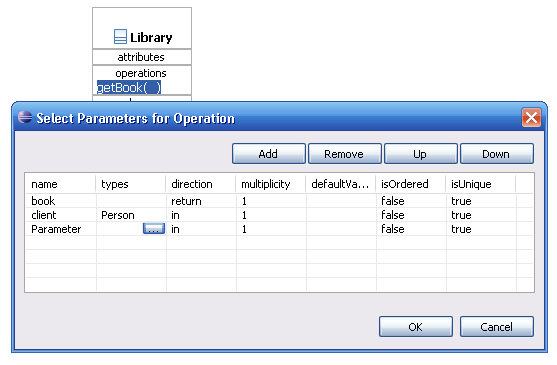Click the Eclipse icon in dialog title bar
This screenshot has width=557, height=365.
[25, 117]
